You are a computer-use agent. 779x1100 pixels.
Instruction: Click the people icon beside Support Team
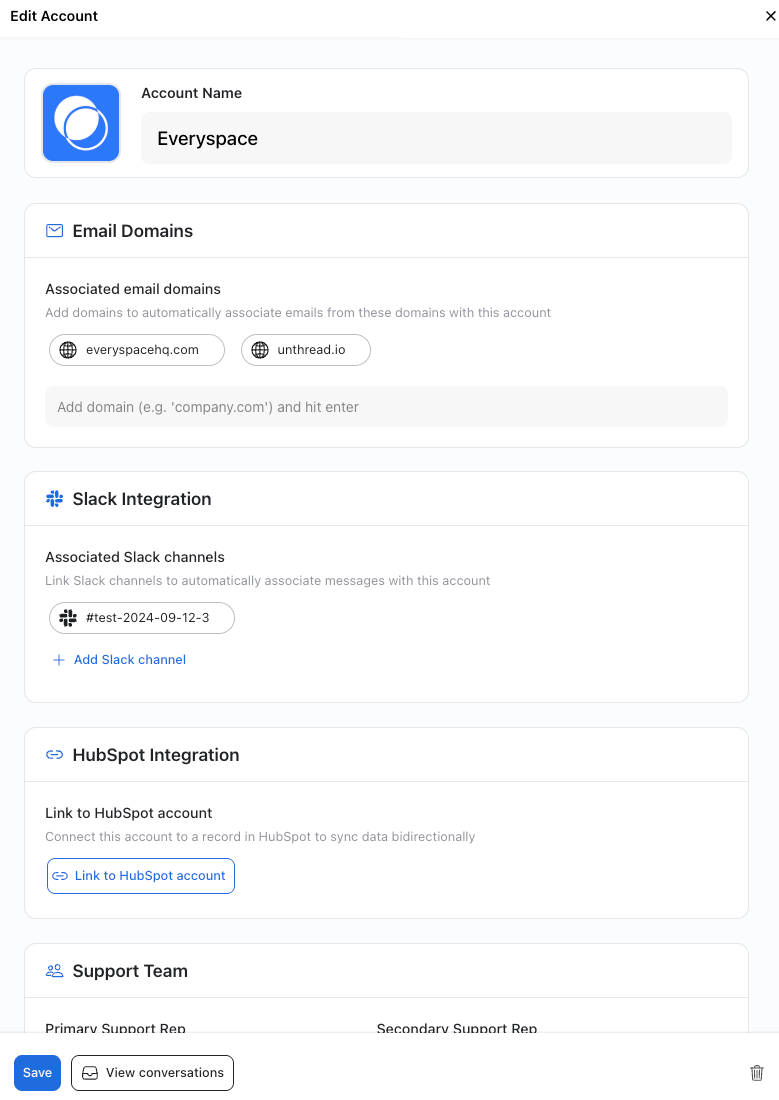(55, 971)
